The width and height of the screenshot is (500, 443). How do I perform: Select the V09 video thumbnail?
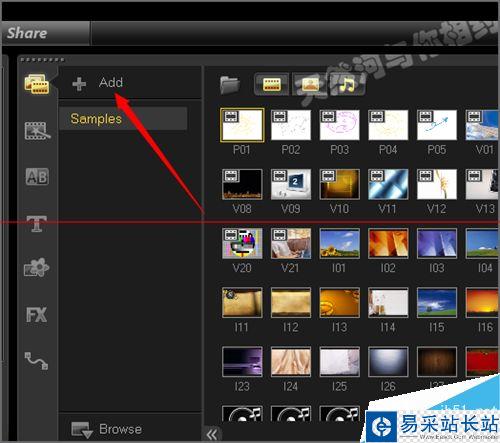coord(291,184)
